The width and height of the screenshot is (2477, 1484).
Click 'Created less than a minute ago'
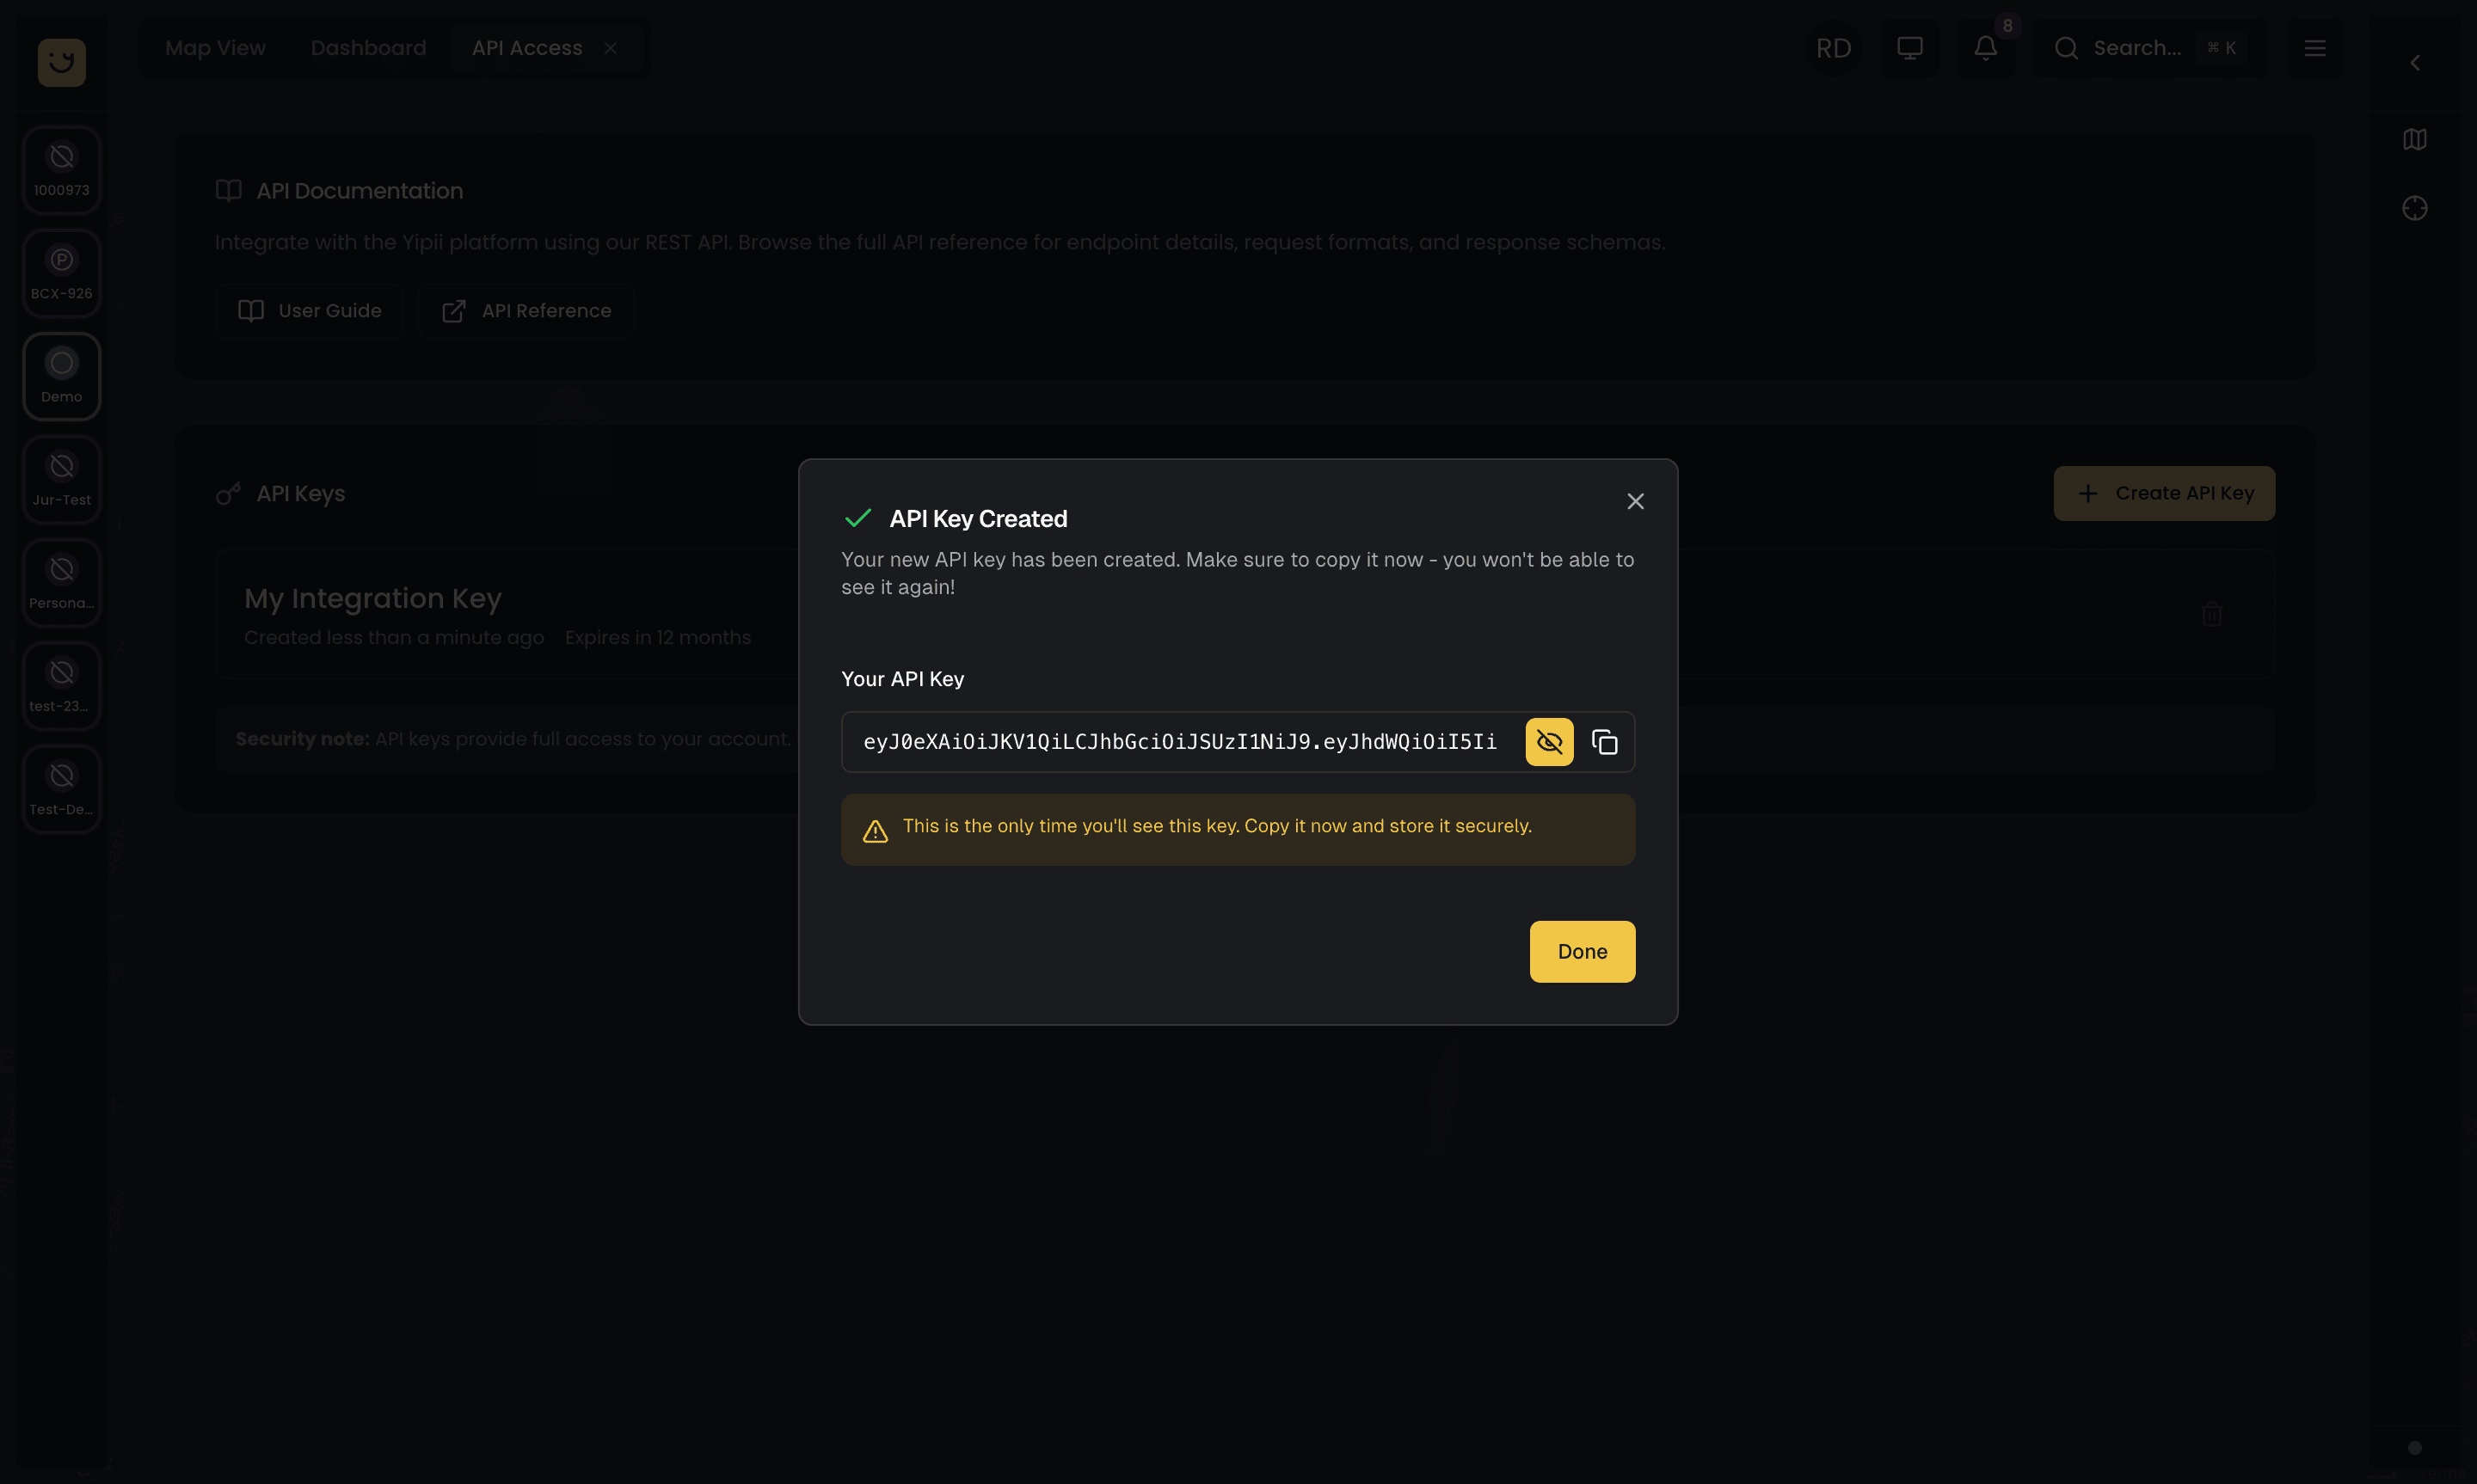pyautogui.click(x=394, y=638)
